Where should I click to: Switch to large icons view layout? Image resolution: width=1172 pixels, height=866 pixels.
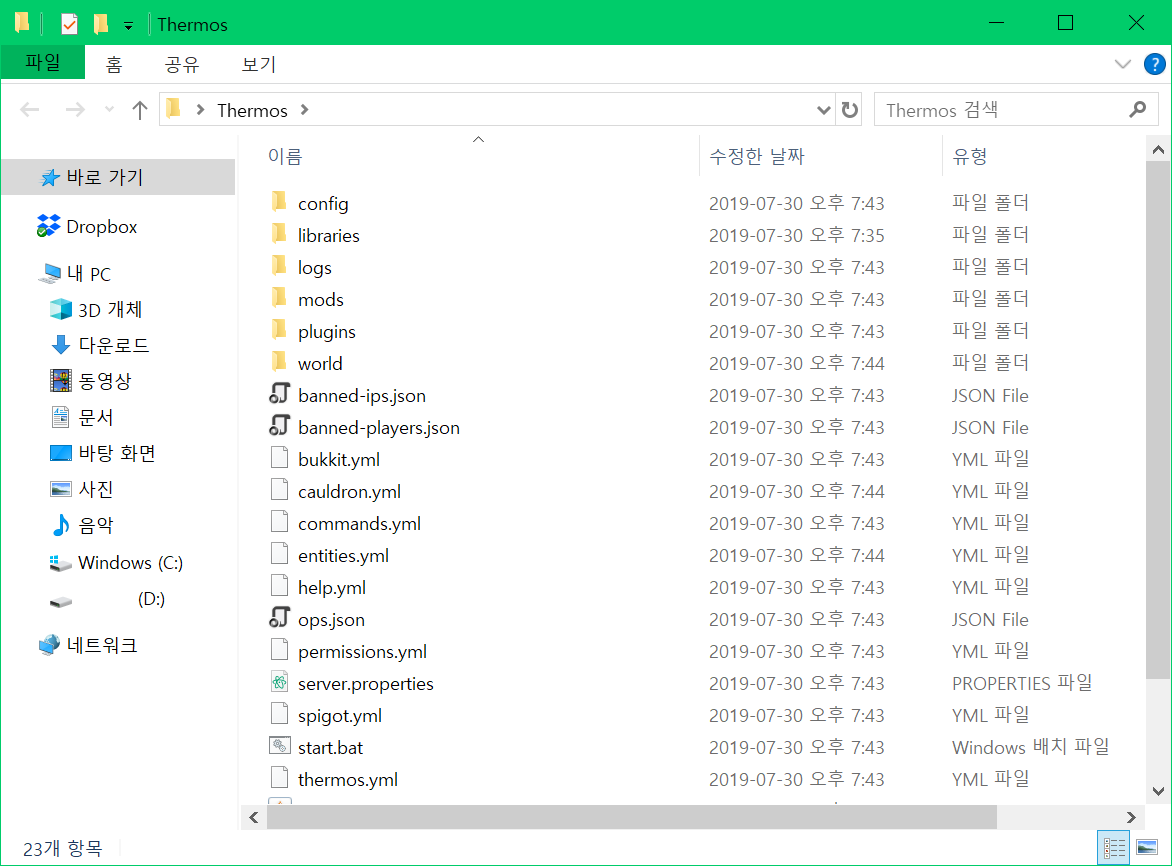click(1147, 847)
